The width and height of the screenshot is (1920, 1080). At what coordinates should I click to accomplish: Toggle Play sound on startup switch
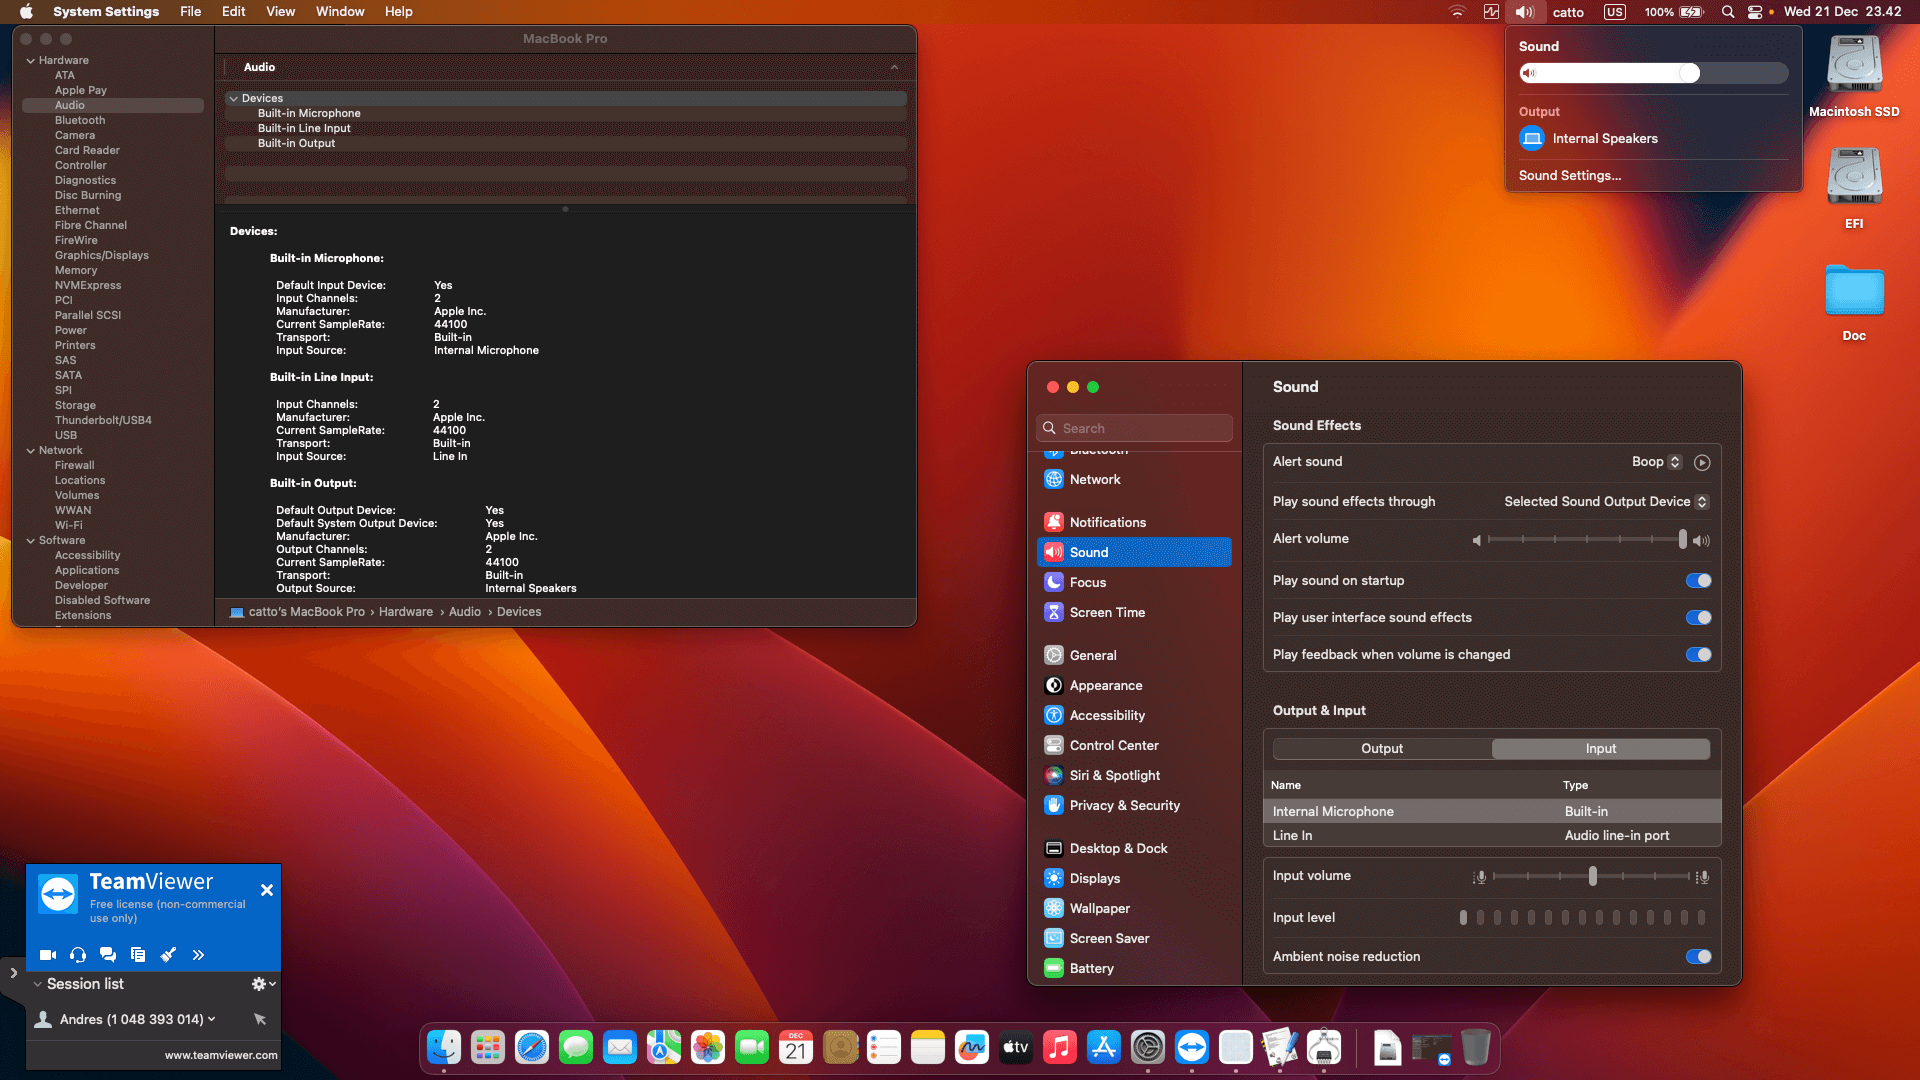pyautogui.click(x=1698, y=581)
